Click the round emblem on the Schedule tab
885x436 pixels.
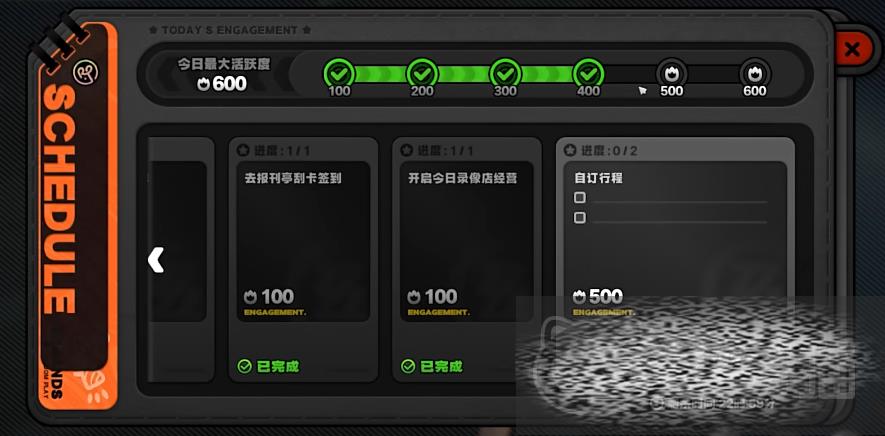[x=85, y=72]
